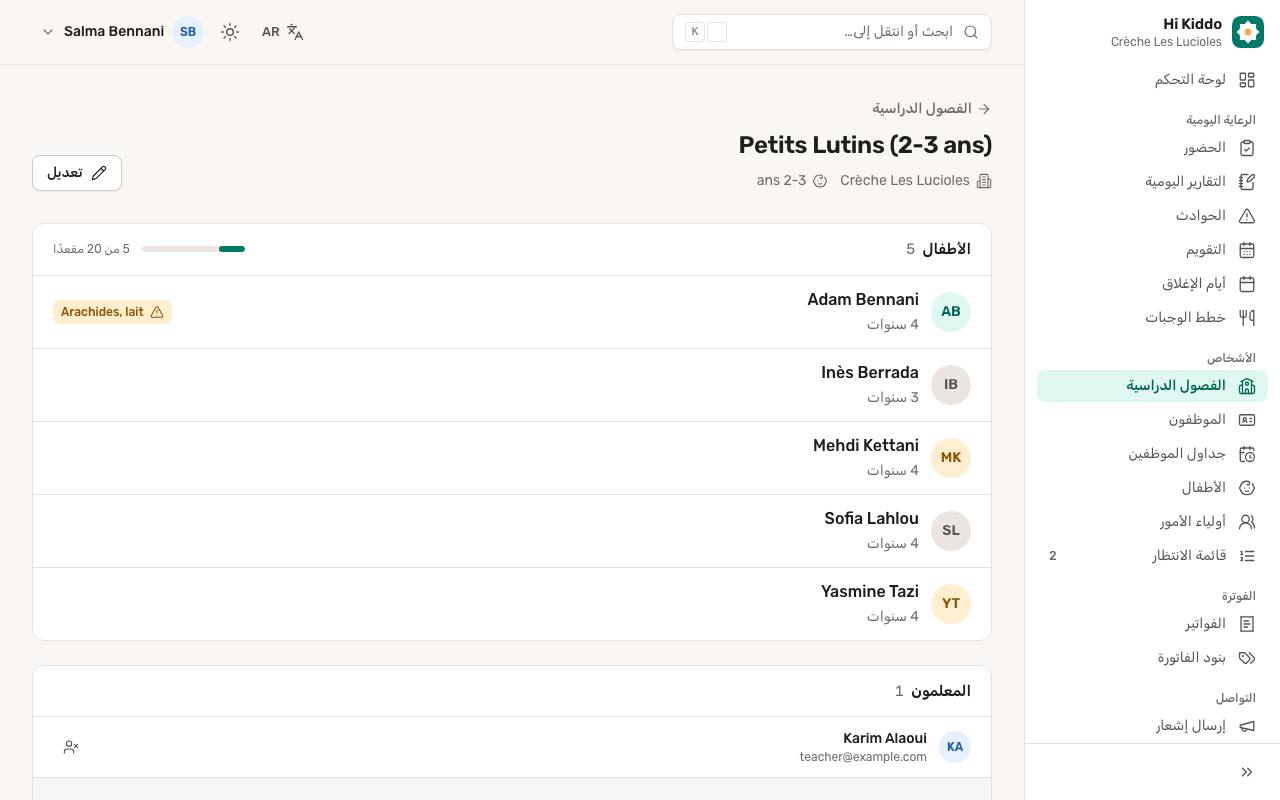Screen dimensions: 1280x800
Task: Click the تعديل edit button
Action: point(77,173)
